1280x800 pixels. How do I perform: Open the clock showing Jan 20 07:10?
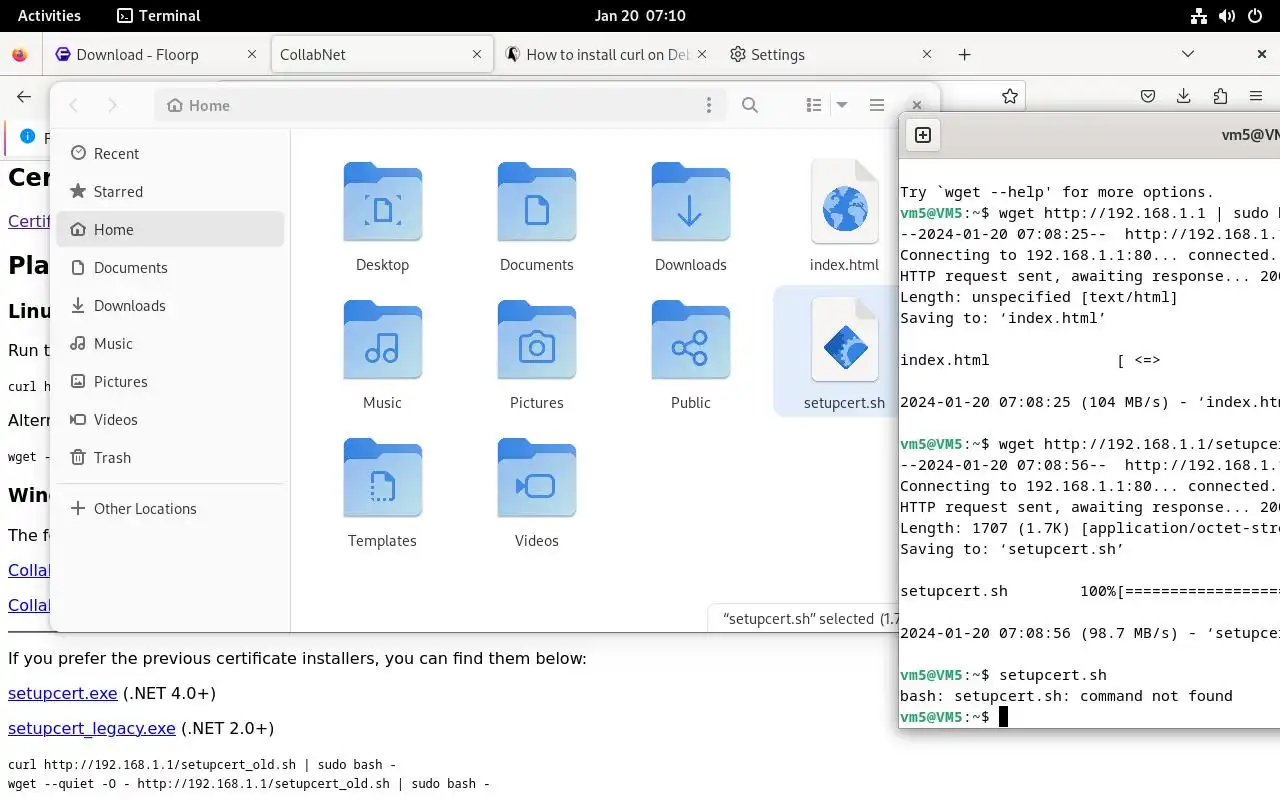tap(640, 15)
